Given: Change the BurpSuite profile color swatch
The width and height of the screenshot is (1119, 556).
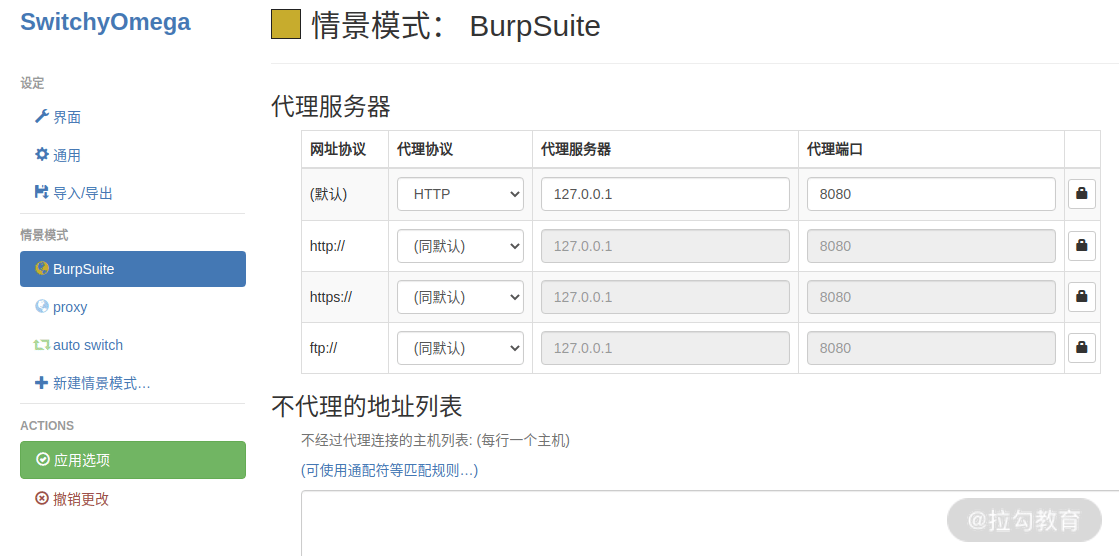Looking at the screenshot, I should [285, 24].
